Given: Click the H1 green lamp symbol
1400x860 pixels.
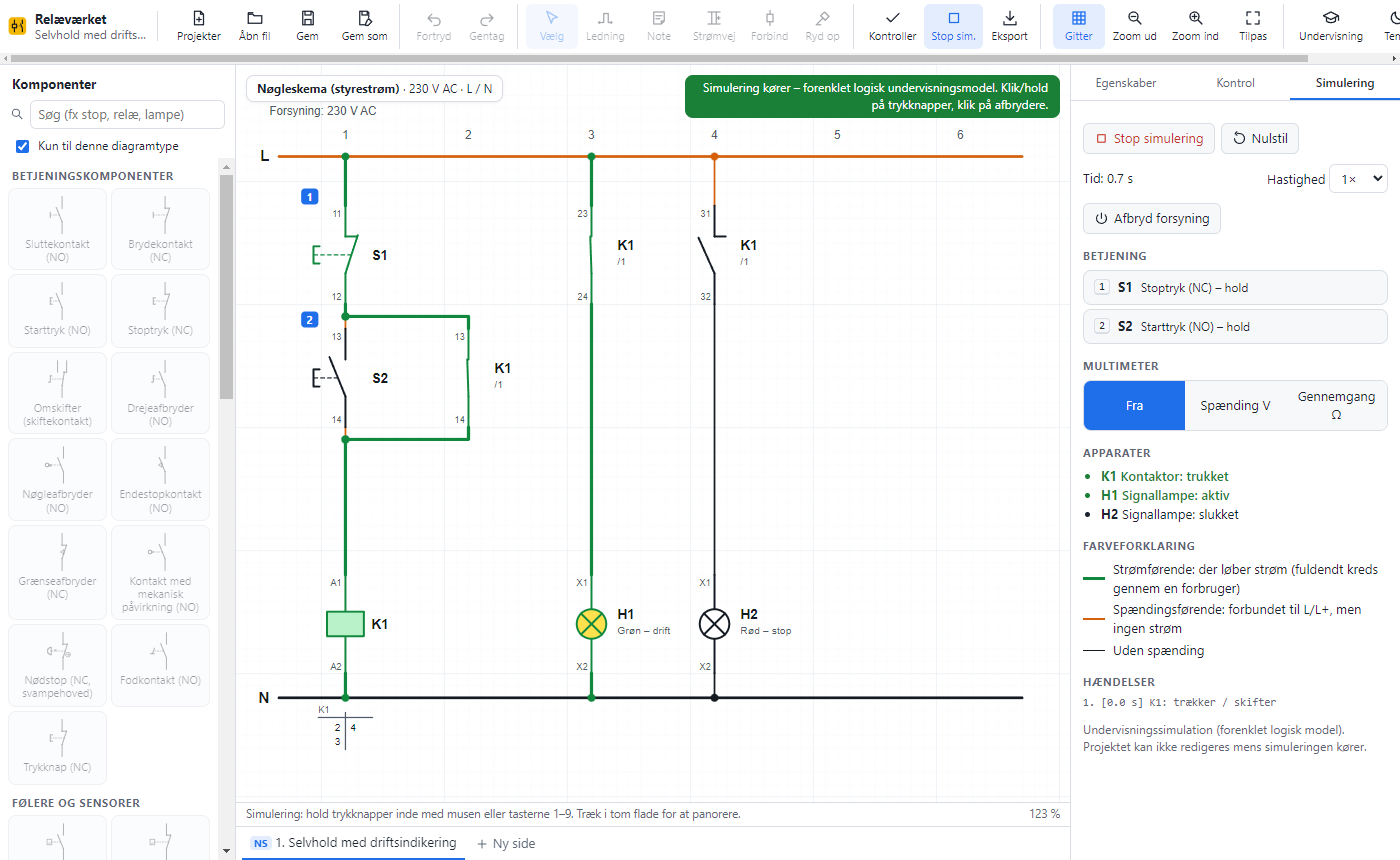Looking at the screenshot, I should click(x=591, y=624).
